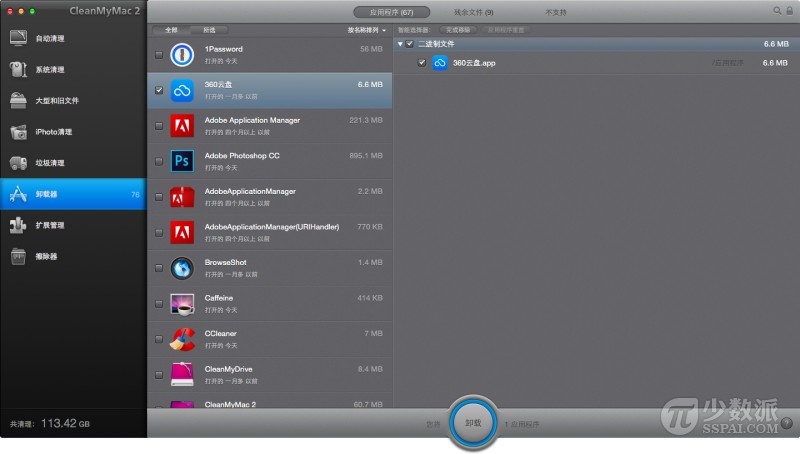
Task: Click the 应用程序重置 button
Action: pyautogui.click(x=506, y=30)
